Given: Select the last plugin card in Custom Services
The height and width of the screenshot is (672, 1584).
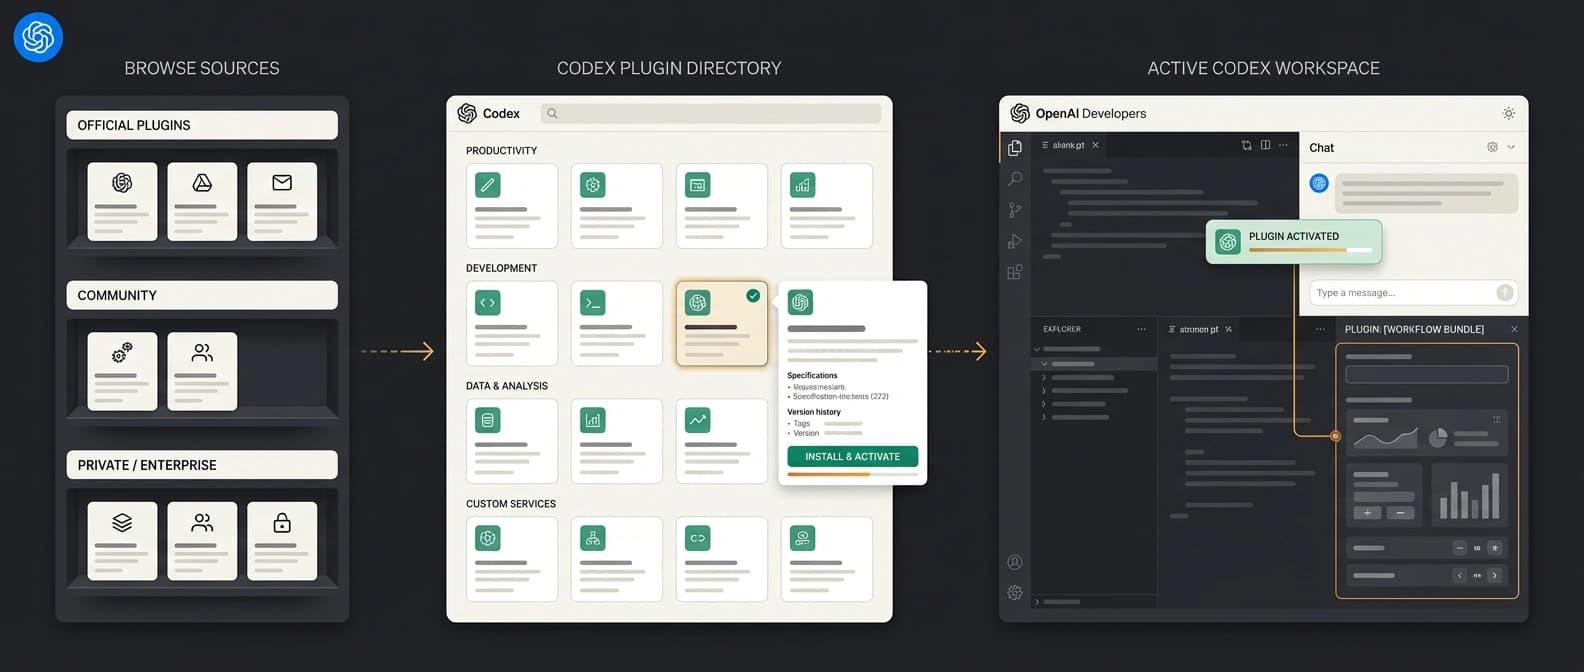Looking at the screenshot, I should tap(827, 559).
